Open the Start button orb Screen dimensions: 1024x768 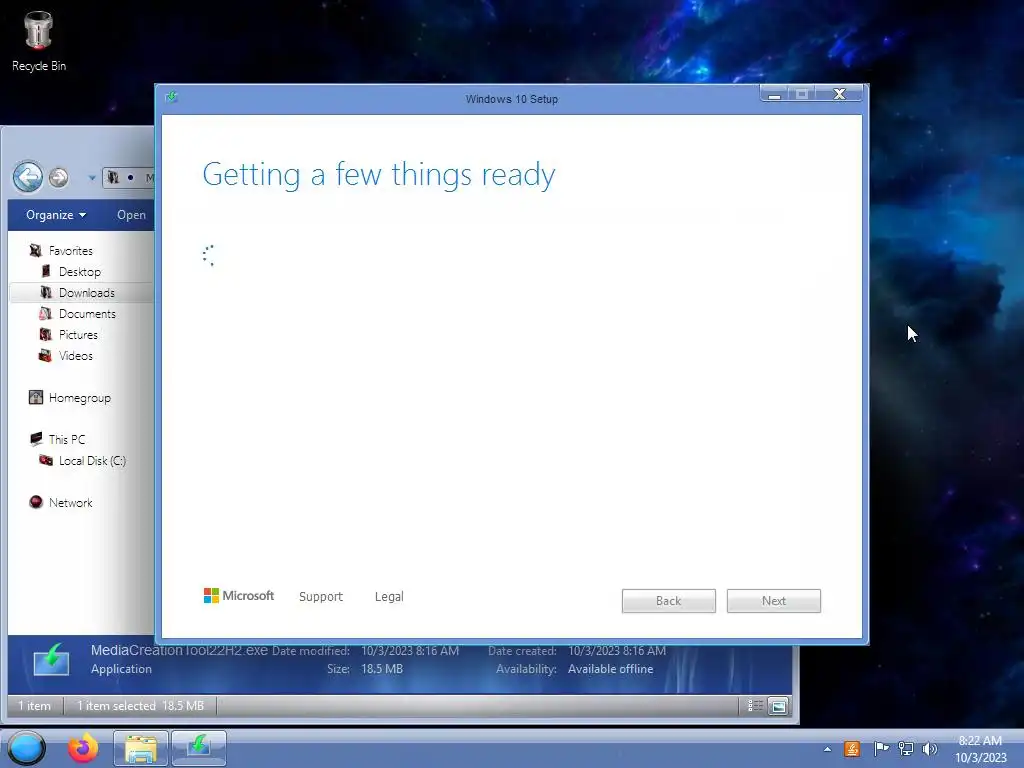coord(26,748)
